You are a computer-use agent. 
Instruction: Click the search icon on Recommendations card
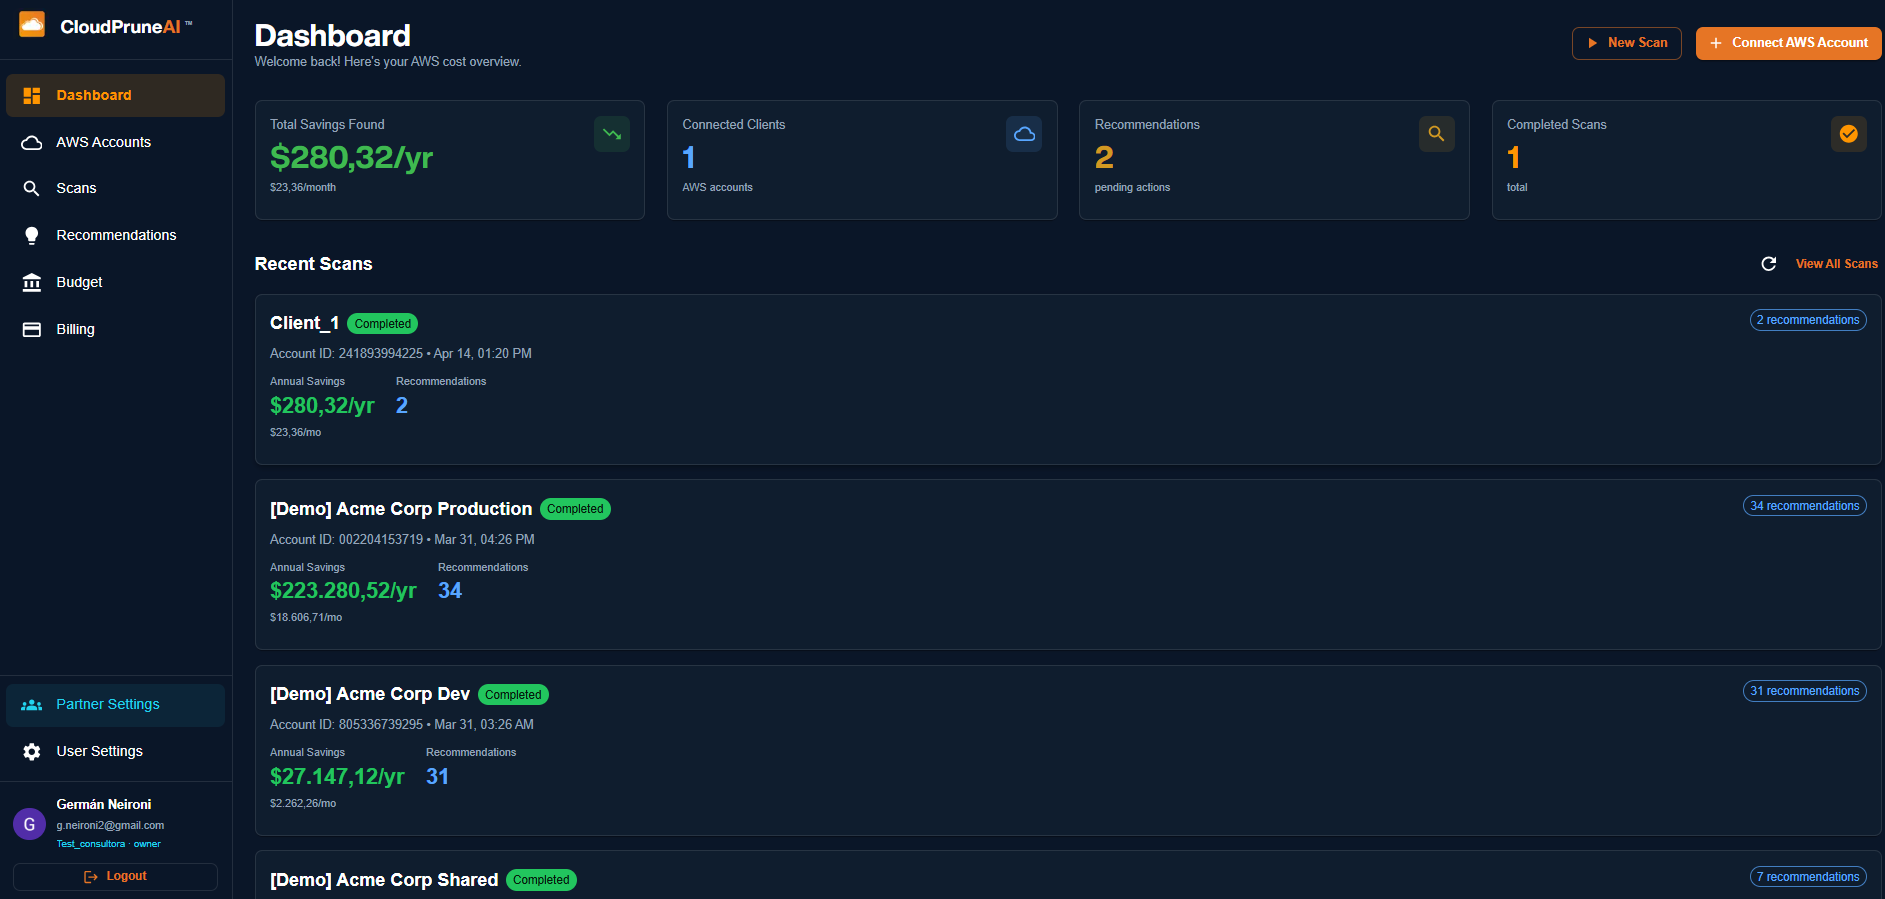(x=1436, y=134)
